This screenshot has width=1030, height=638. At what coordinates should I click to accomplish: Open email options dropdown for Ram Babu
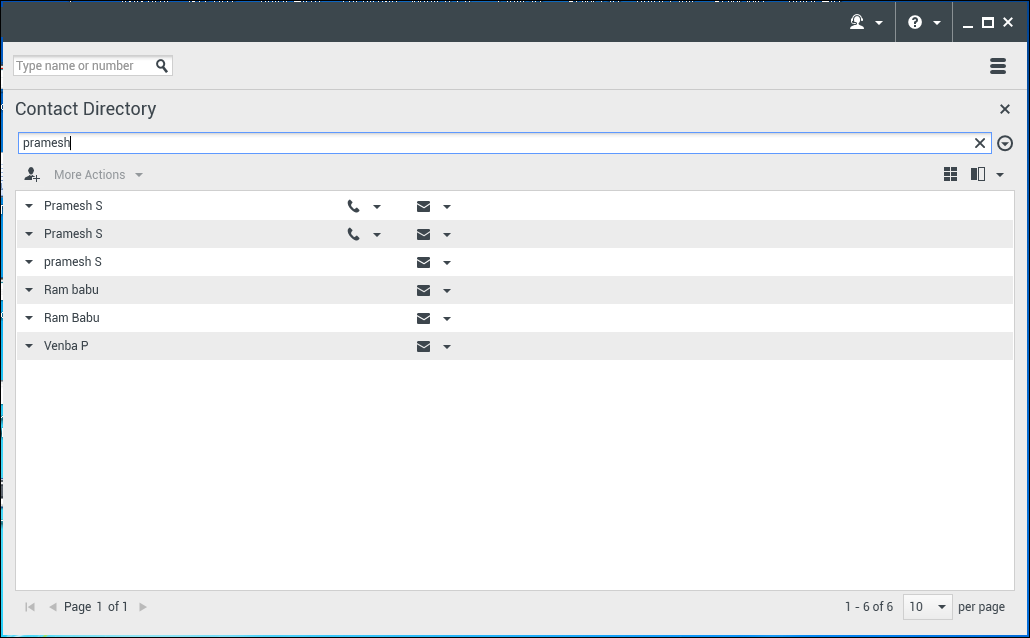pyautogui.click(x=447, y=318)
